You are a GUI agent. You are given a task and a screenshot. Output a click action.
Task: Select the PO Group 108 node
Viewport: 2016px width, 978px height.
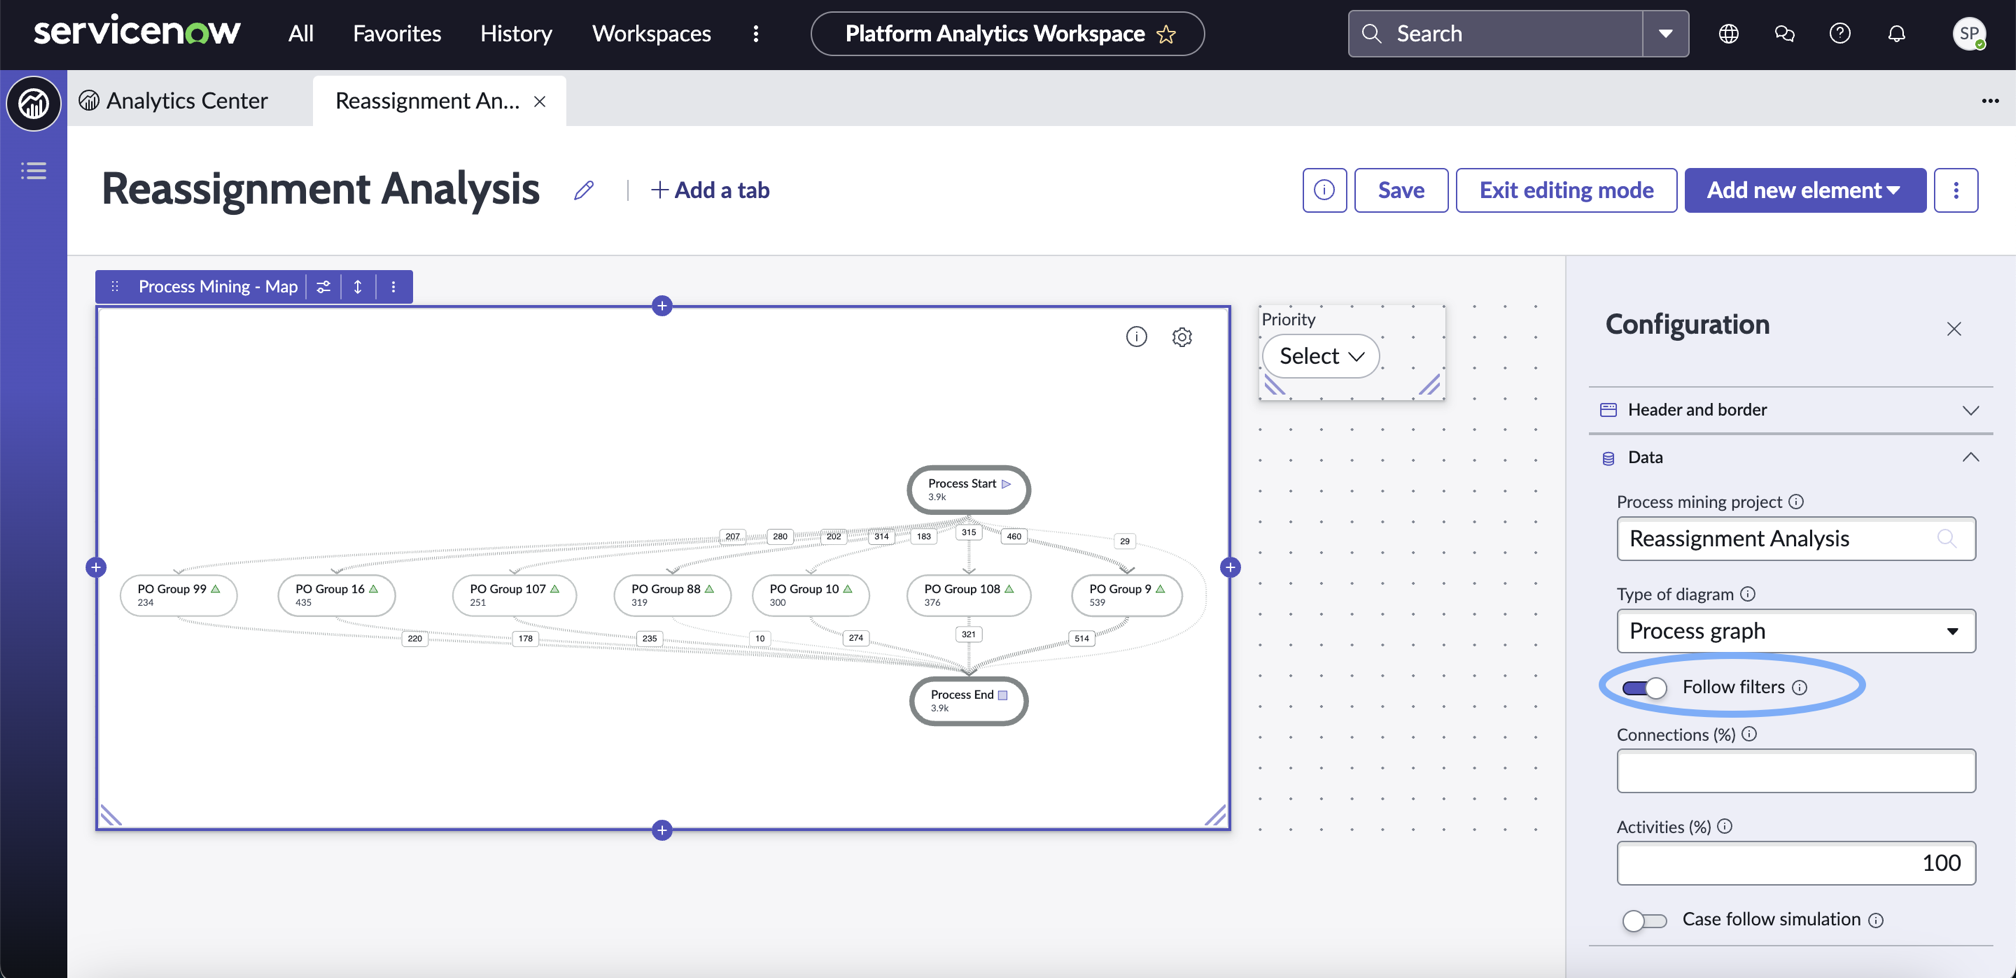point(969,595)
